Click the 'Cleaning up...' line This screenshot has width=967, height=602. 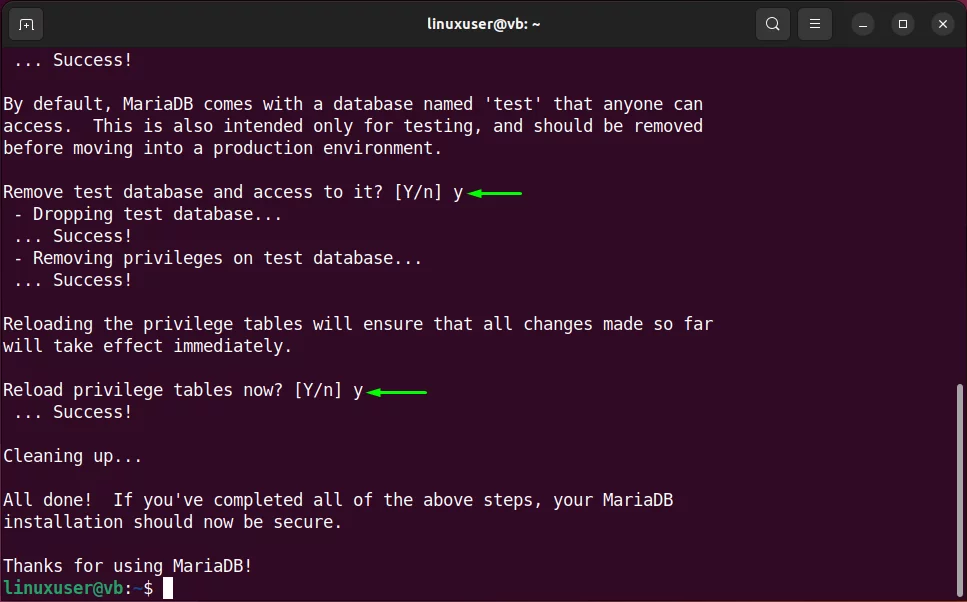[x=73, y=456]
